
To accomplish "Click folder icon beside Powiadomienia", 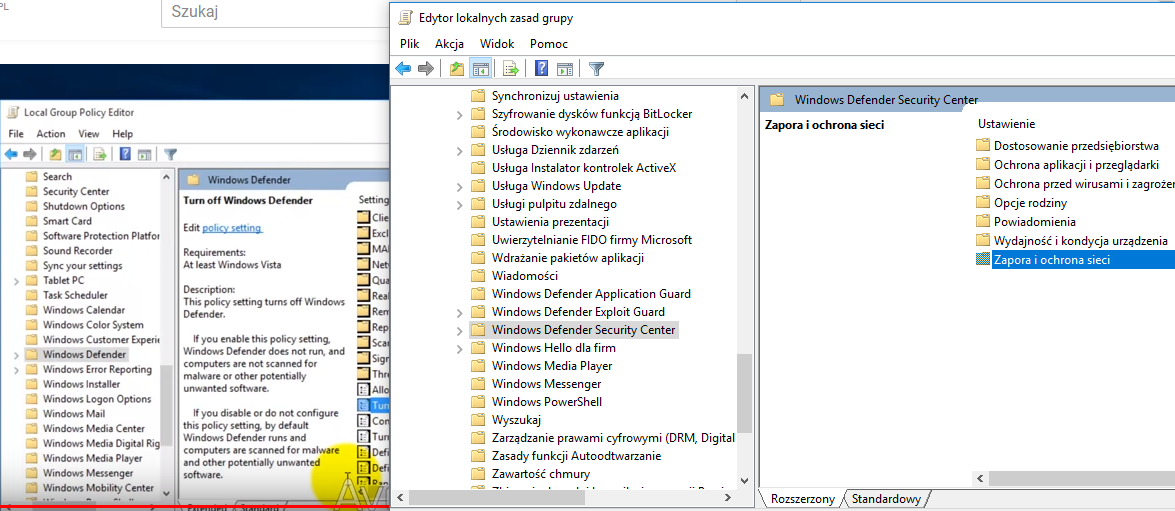I will click(x=983, y=222).
